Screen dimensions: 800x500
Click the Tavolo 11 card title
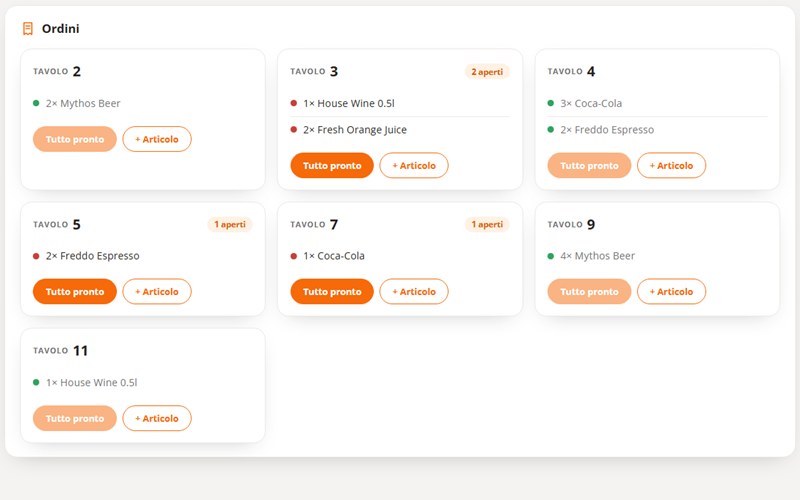point(61,351)
